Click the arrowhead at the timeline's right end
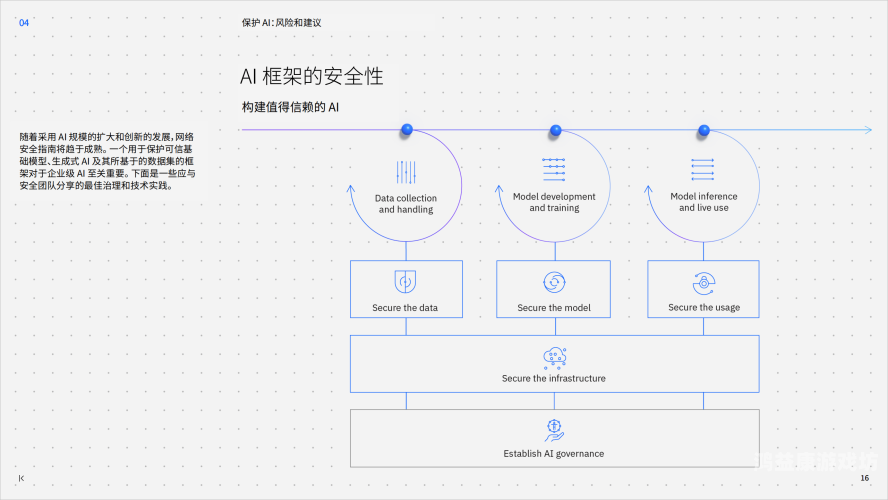Viewport: 888px width, 500px height. point(868,130)
